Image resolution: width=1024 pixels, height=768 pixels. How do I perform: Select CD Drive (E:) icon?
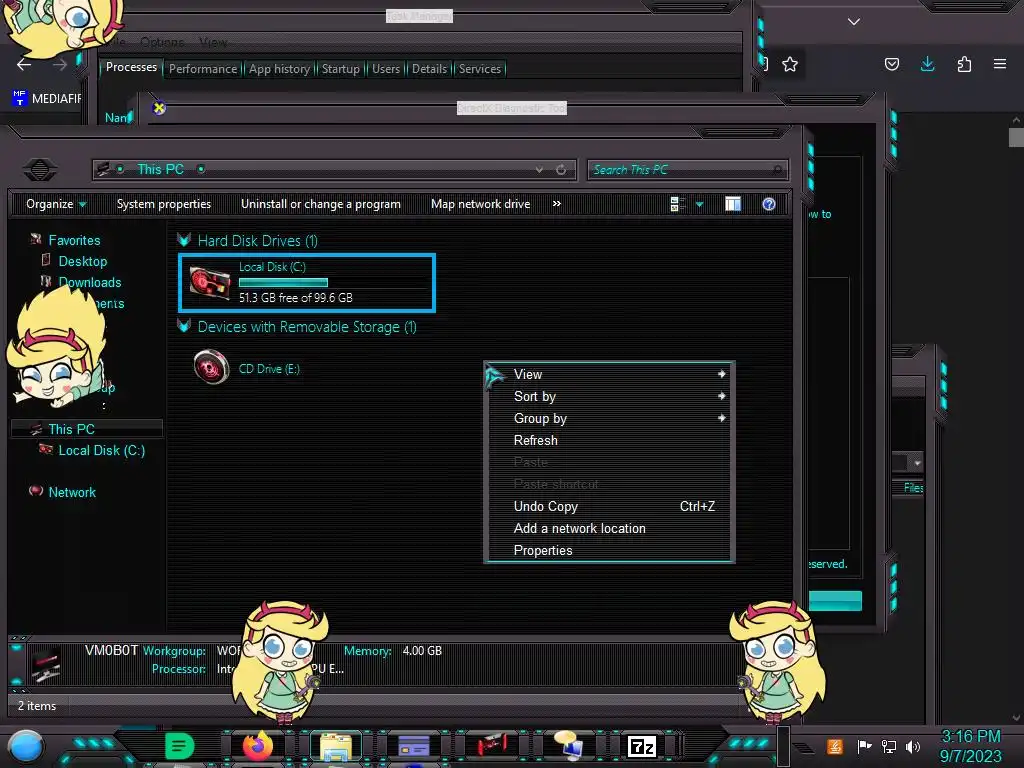[x=211, y=368]
